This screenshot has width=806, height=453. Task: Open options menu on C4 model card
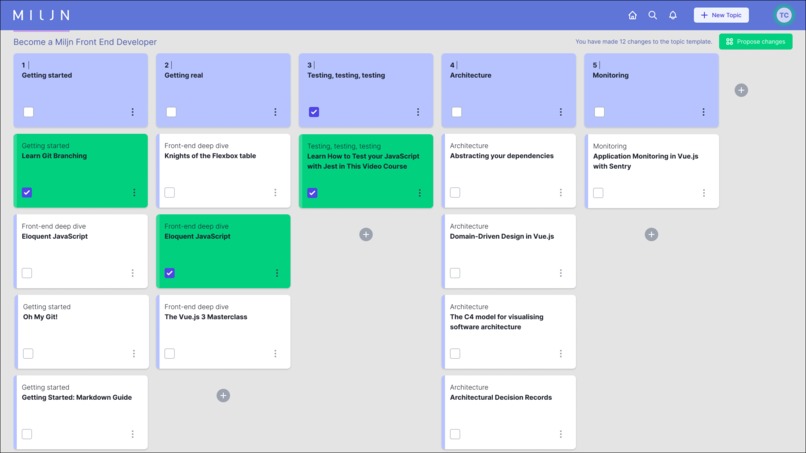click(x=561, y=353)
